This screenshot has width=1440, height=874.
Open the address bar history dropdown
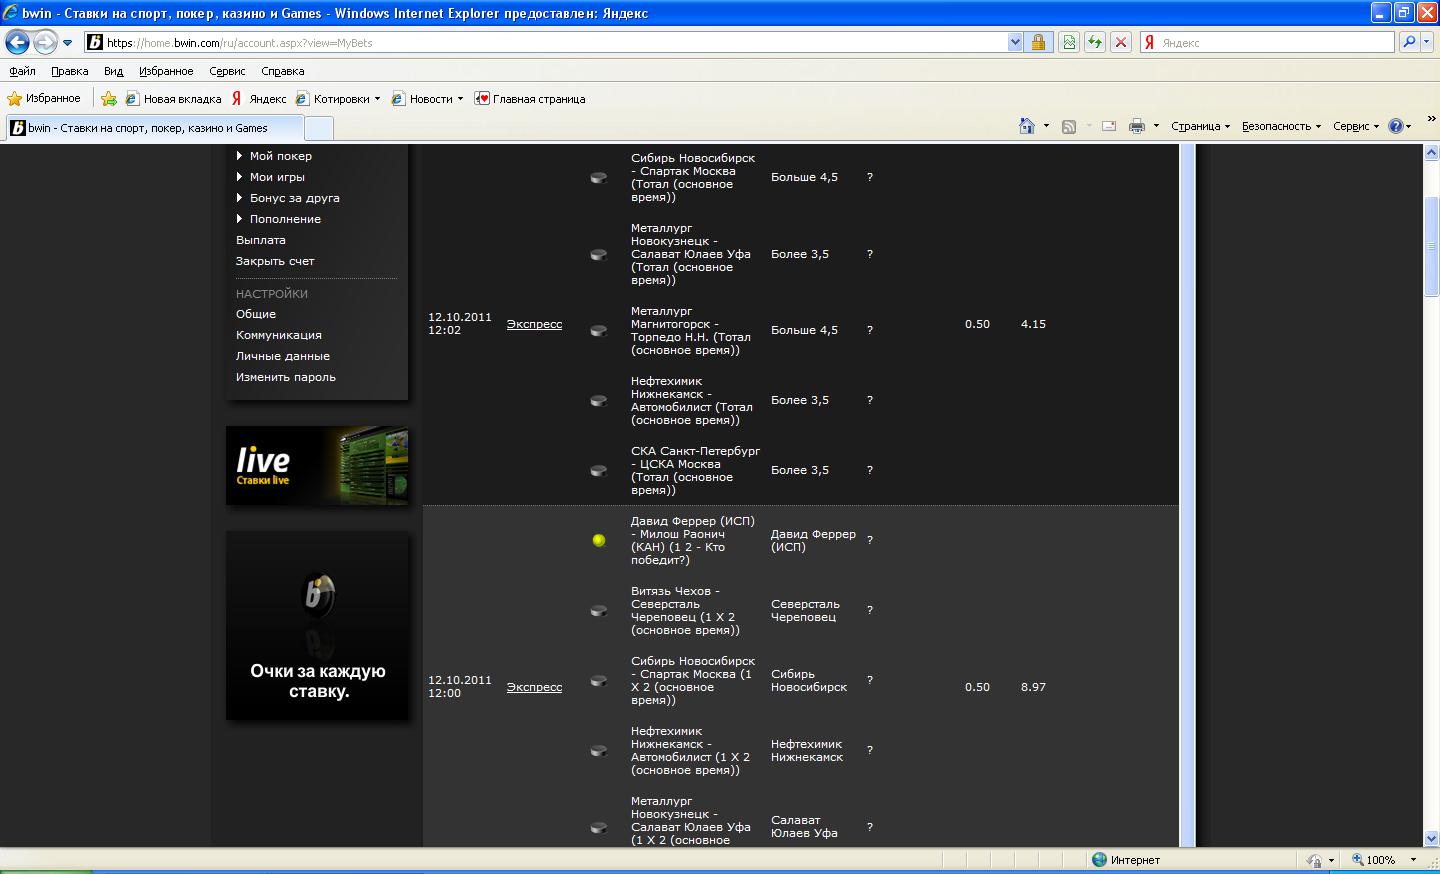[x=1016, y=42]
